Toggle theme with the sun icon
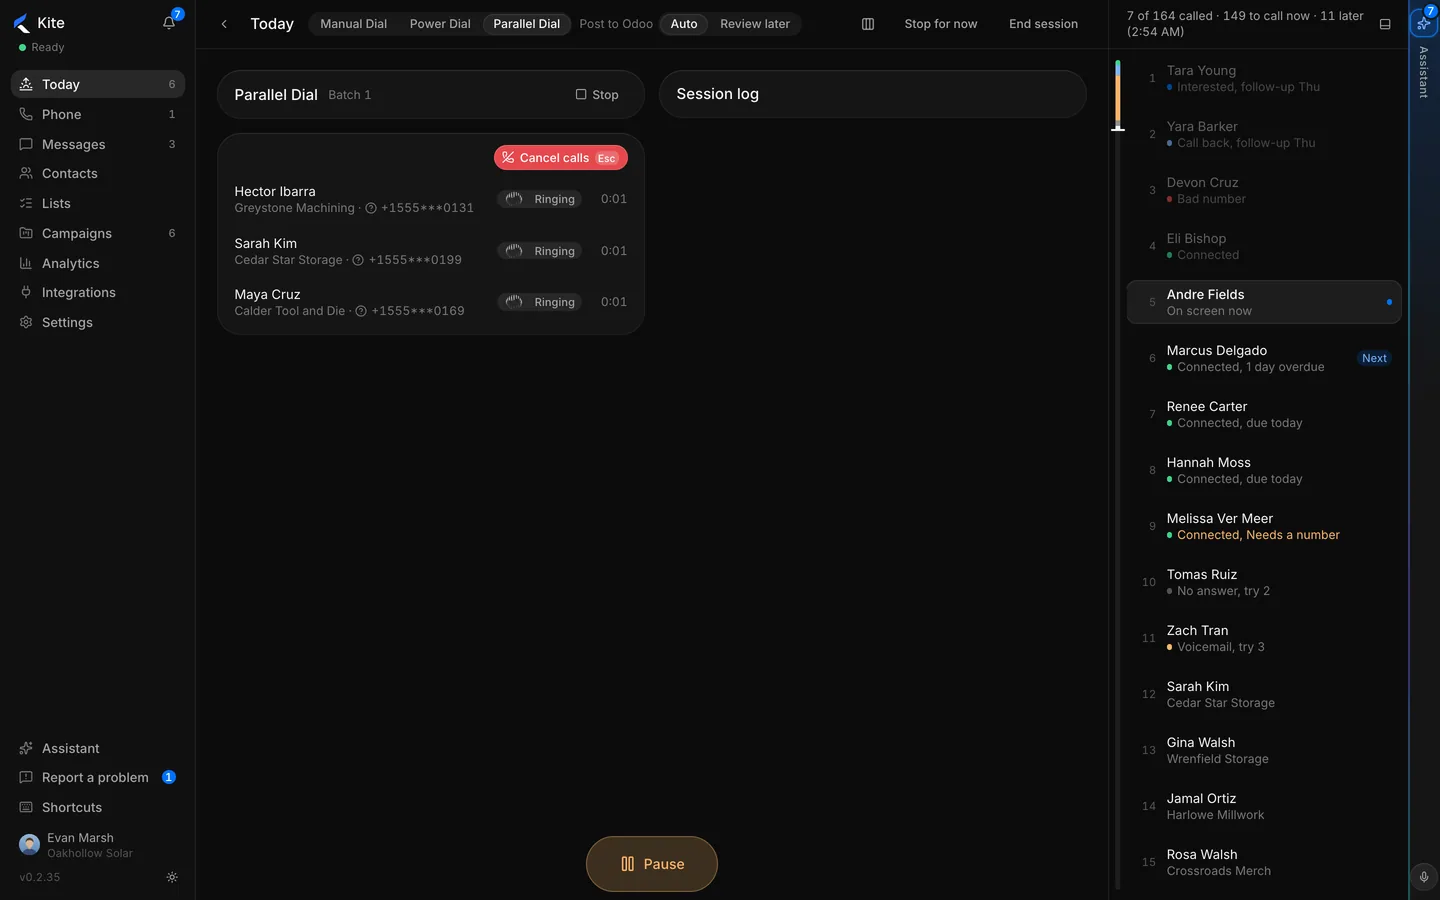The width and height of the screenshot is (1440, 900). tap(172, 877)
